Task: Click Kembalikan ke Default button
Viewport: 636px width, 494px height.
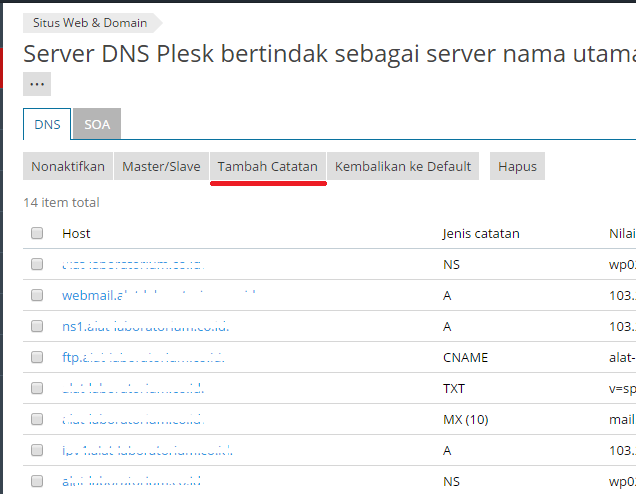Action: pos(403,166)
